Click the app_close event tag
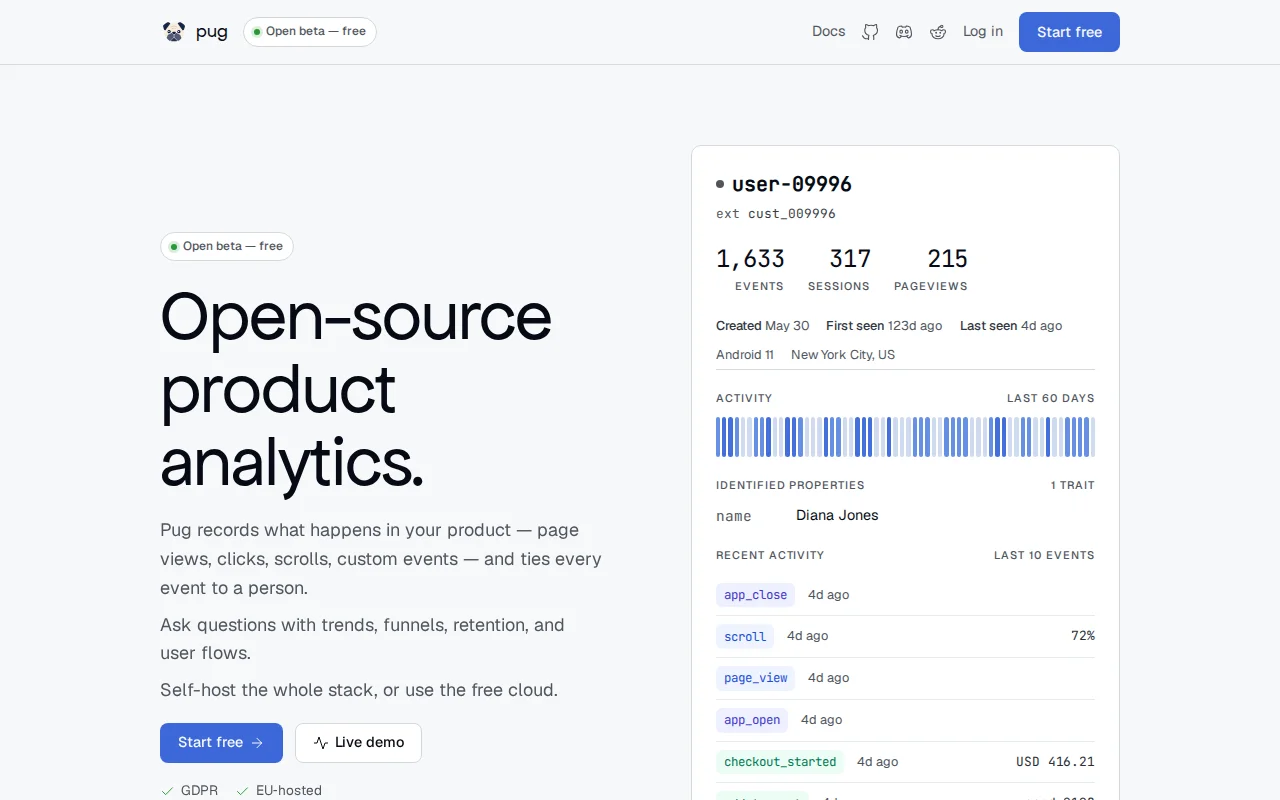The height and width of the screenshot is (800, 1280). coord(755,595)
